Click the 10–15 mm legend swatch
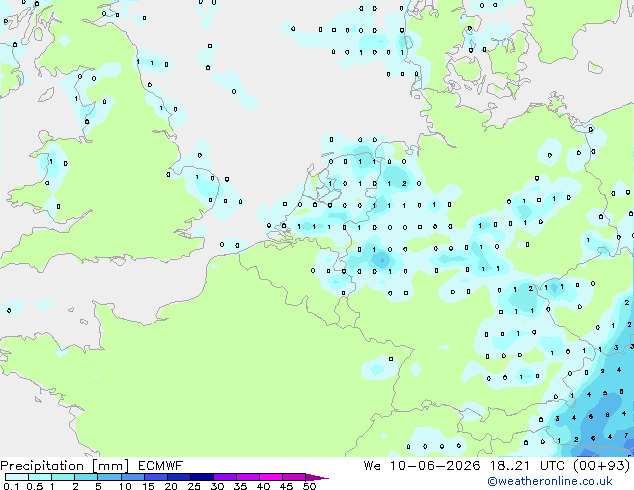Viewport: 634px width, 490px height. (x=132, y=477)
